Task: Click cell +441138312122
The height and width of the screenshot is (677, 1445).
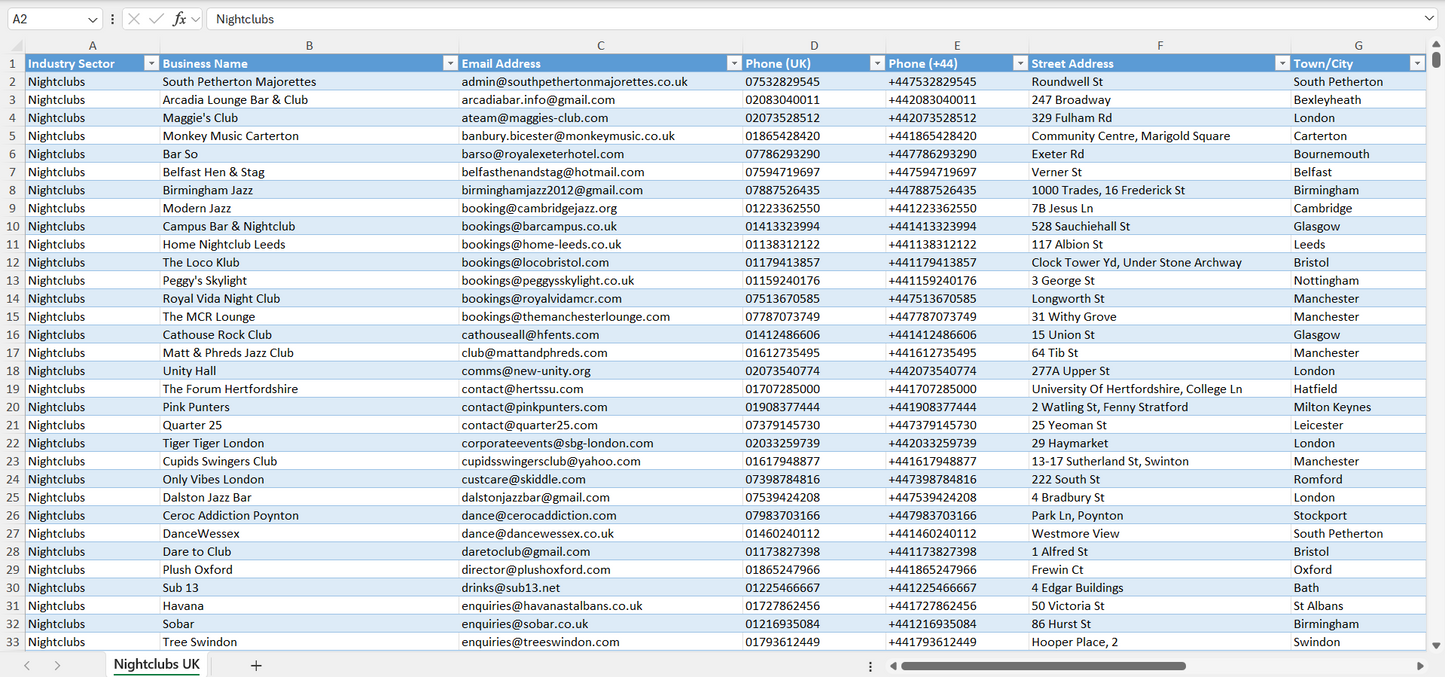Action: coord(957,244)
